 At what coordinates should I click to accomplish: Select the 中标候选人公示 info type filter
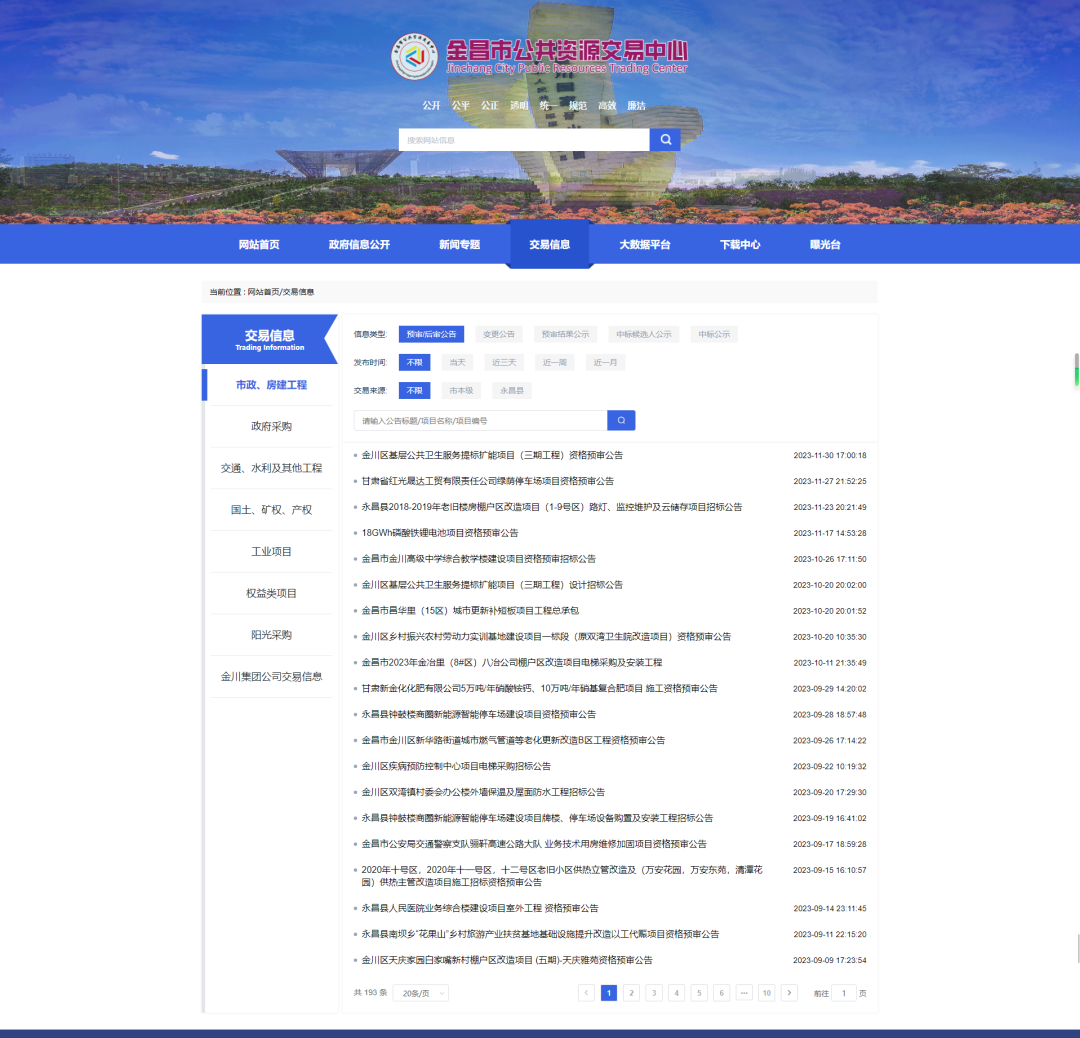[x=643, y=334]
